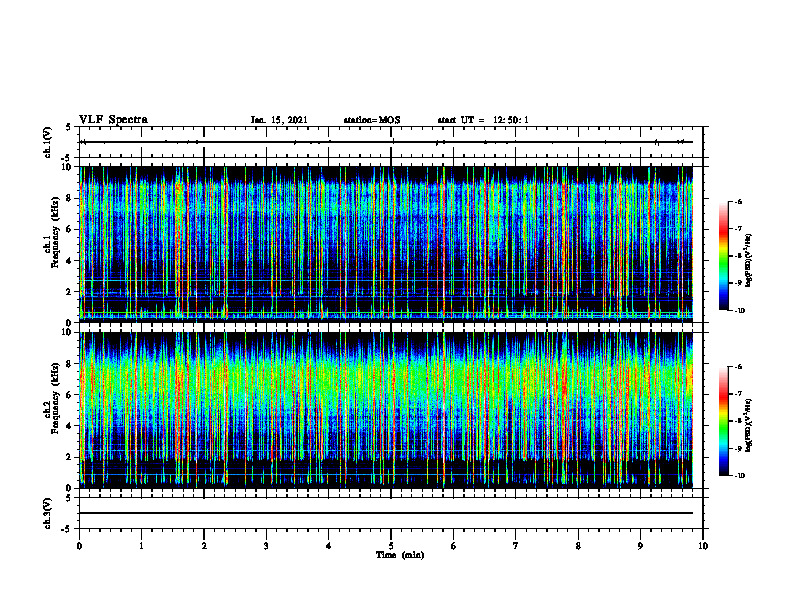Click the time axis tick label "8"
The image size is (792, 612).
pyautogui.click(x=578, y=546)
